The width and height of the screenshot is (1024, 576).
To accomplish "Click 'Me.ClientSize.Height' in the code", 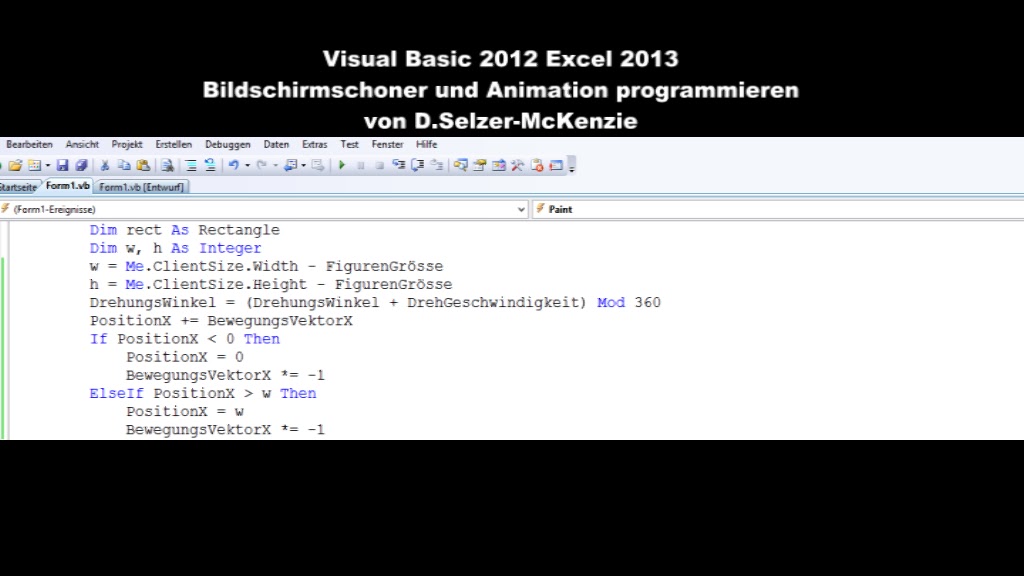I will 216,285.
